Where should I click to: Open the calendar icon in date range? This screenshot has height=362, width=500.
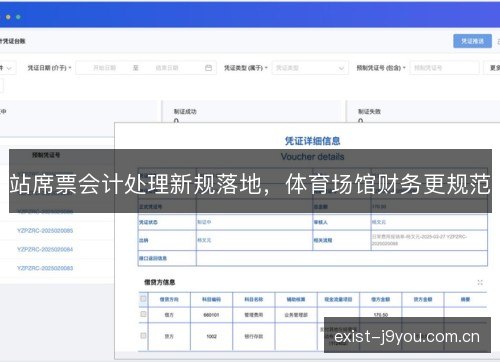tap(208, 68)
